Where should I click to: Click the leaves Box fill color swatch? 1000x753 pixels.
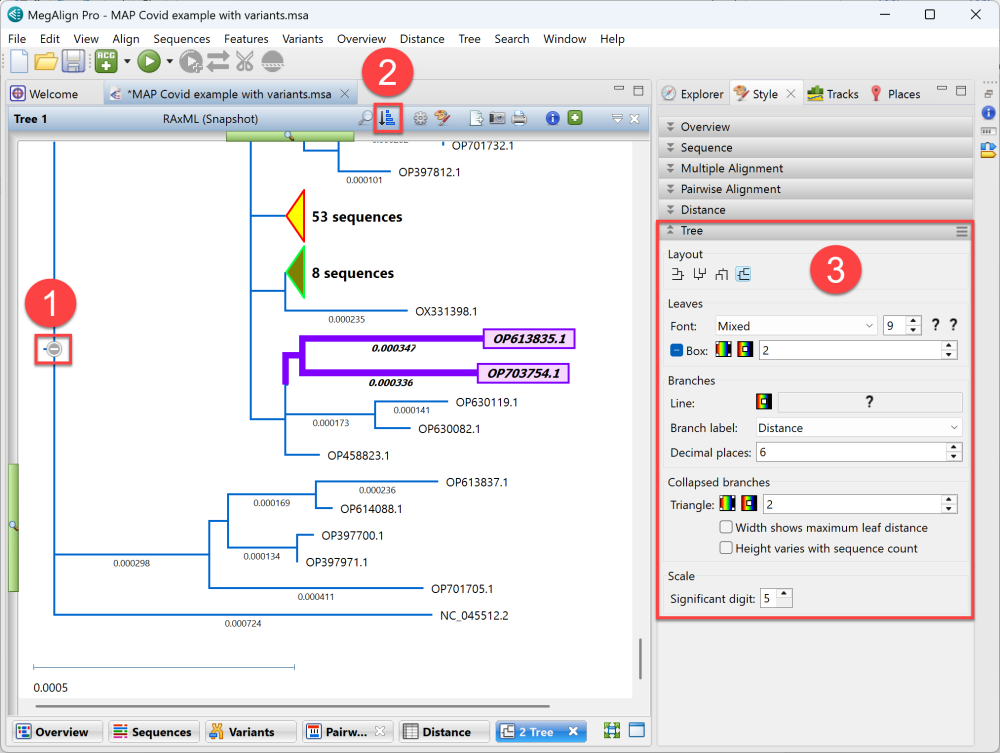click(723, 349)
